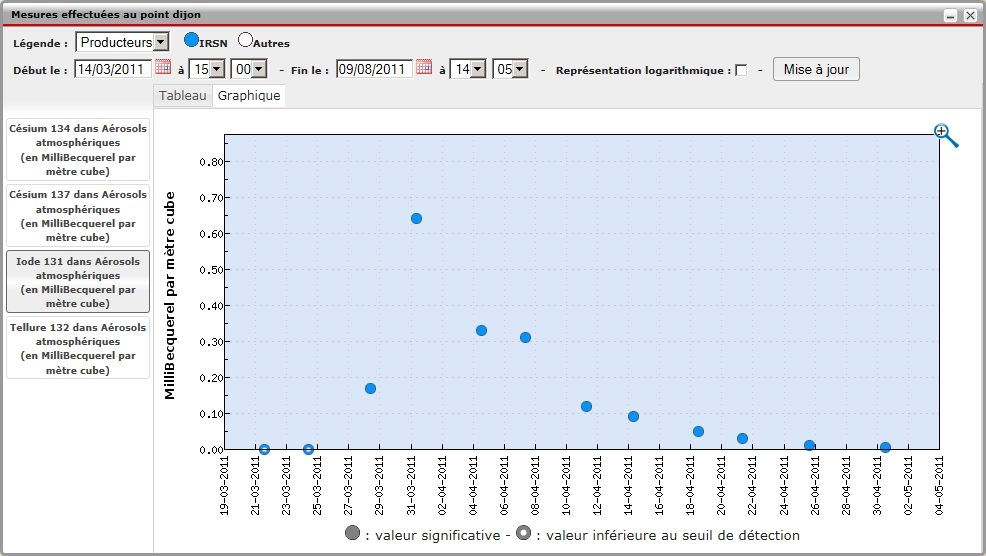Close the Mesures effectuées au point dijon panel

click(x=970, y=15)
